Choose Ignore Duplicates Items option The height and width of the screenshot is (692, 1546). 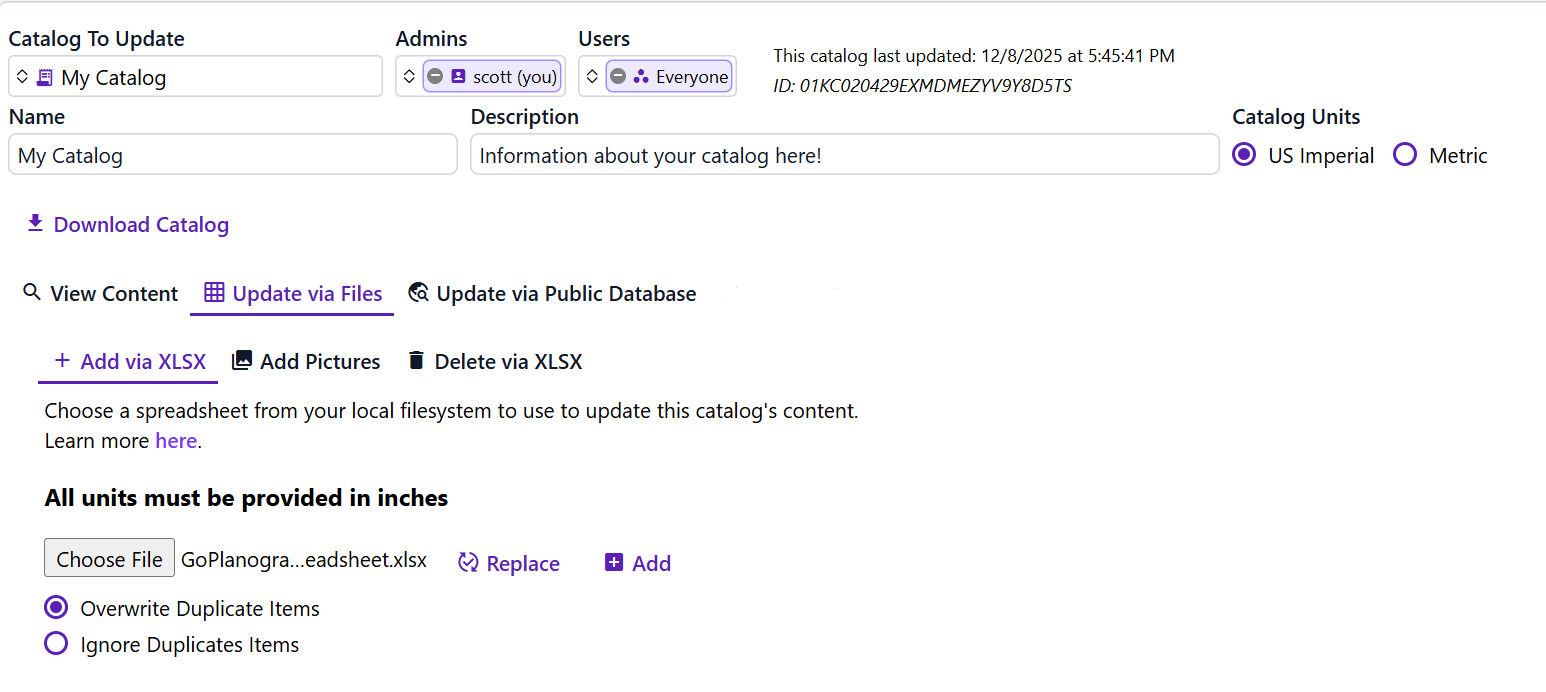tap(56, 644)
